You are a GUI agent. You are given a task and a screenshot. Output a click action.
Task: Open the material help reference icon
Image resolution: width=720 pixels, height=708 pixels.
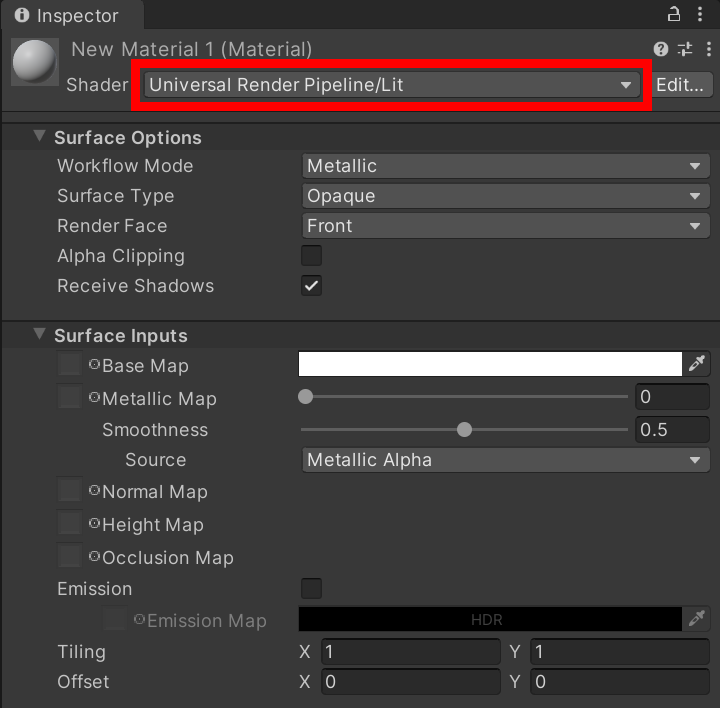661,49
